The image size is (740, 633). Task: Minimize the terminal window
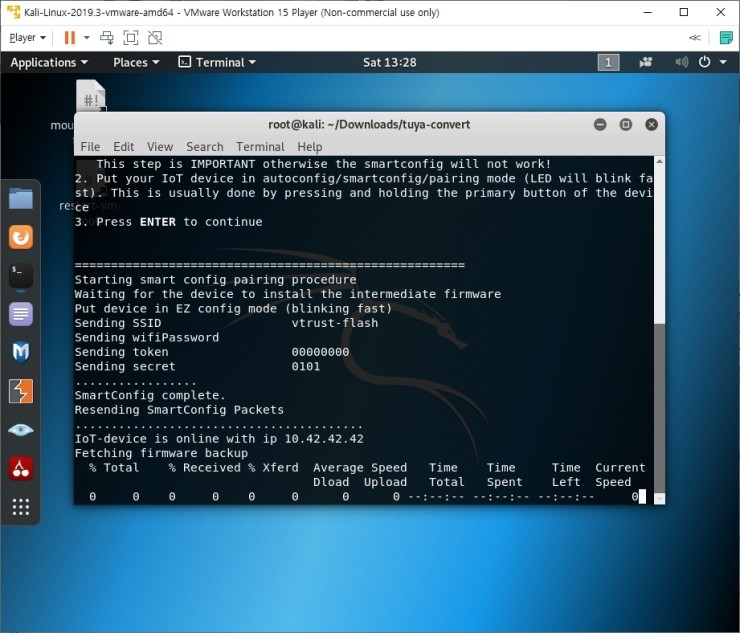coord(600,125)
